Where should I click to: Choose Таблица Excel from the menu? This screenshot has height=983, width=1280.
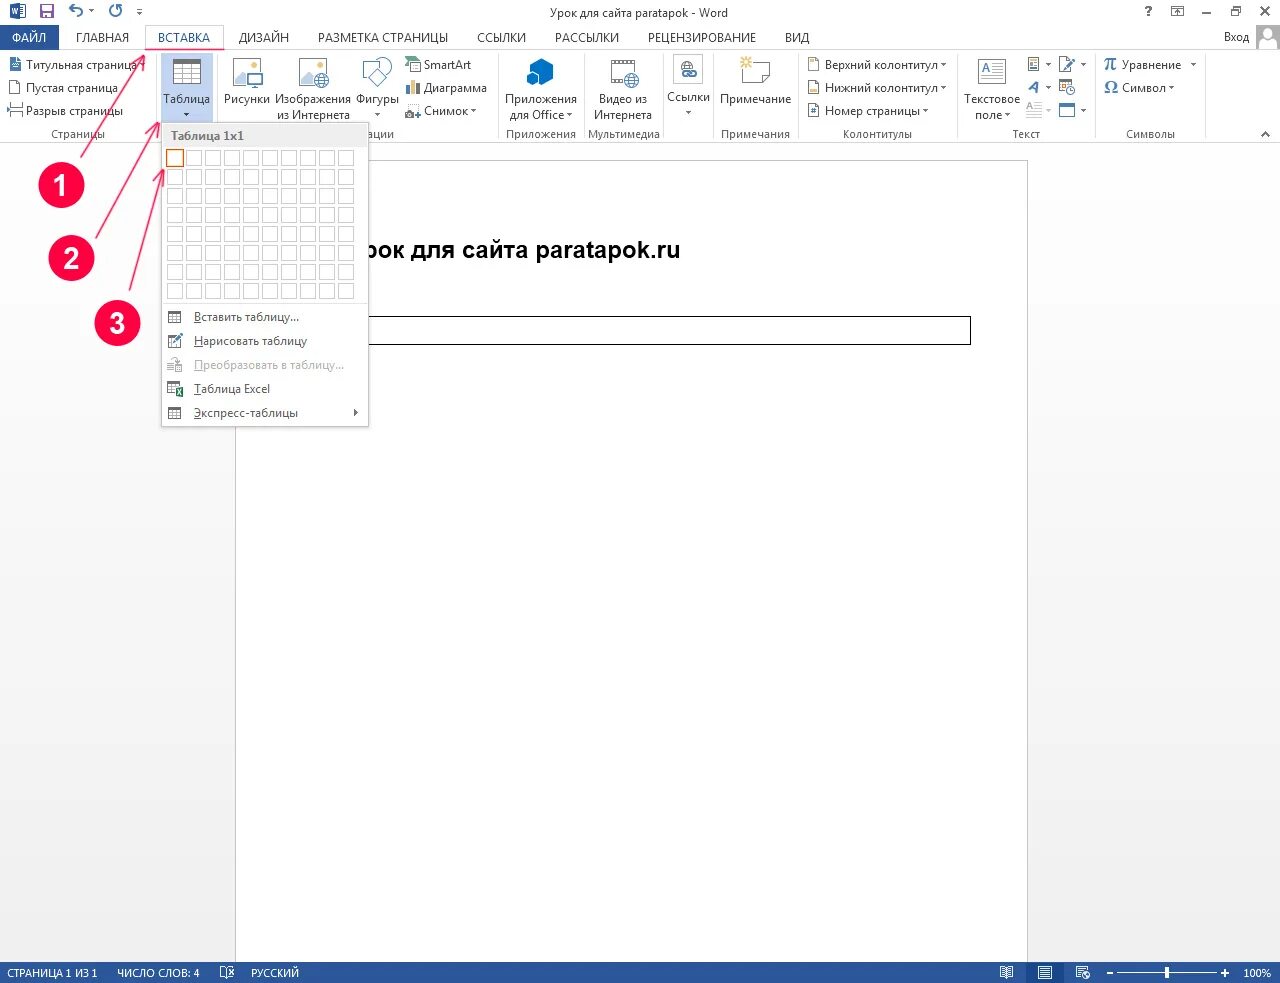[x=265, y=389]
